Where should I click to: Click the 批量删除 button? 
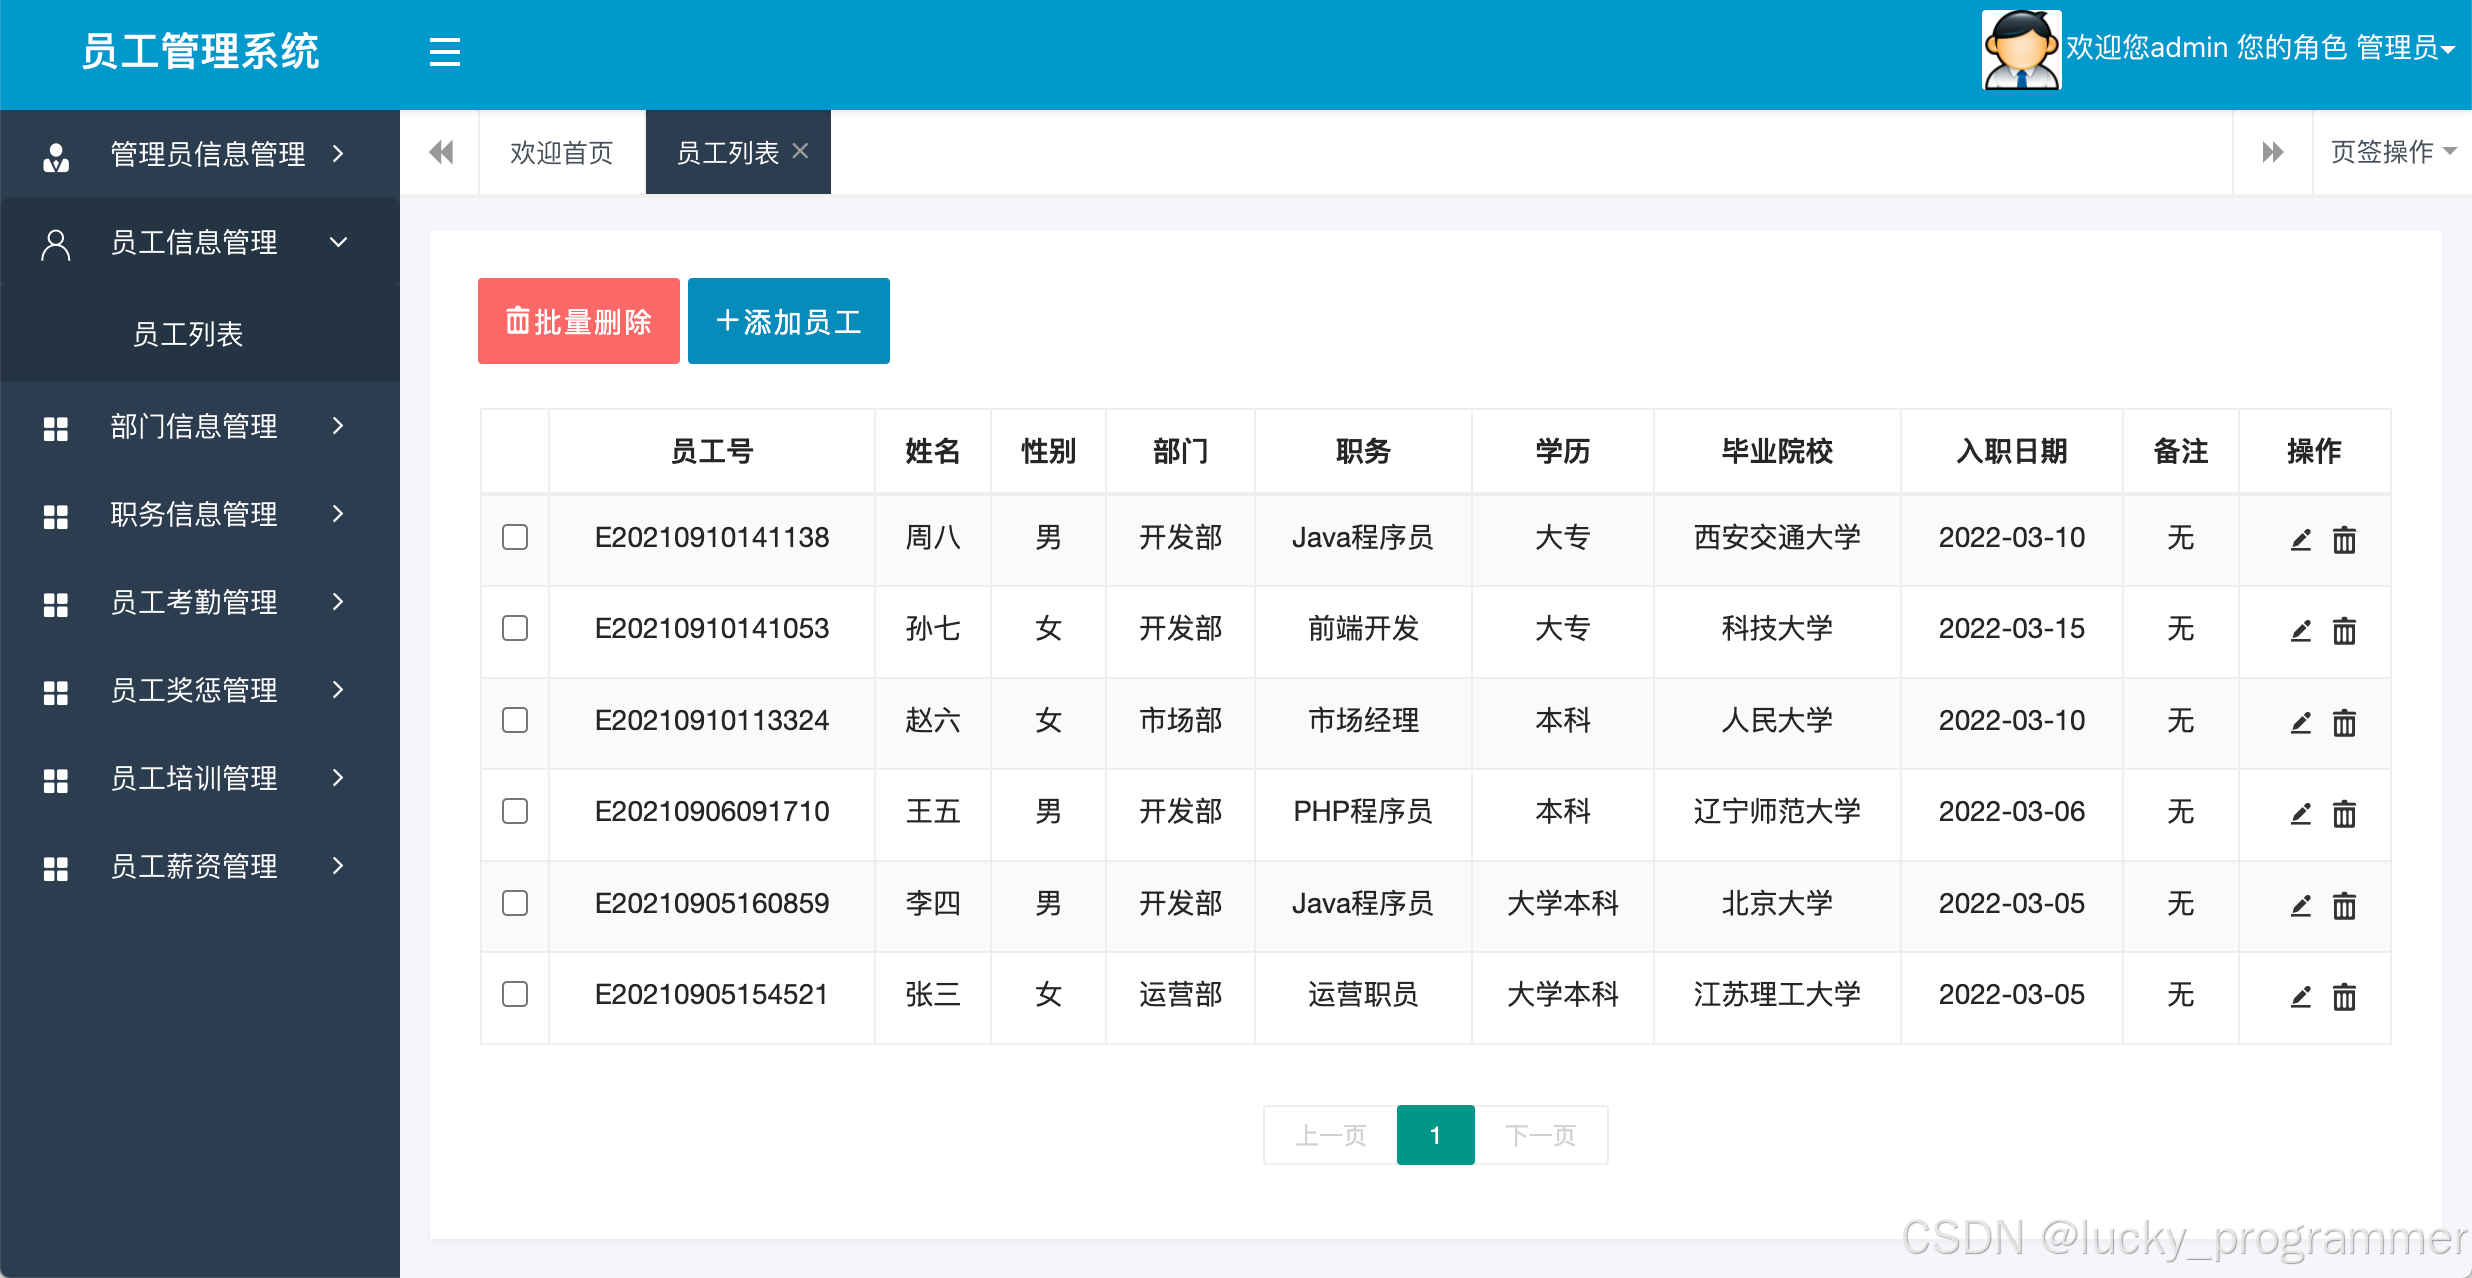click(578, 321)
